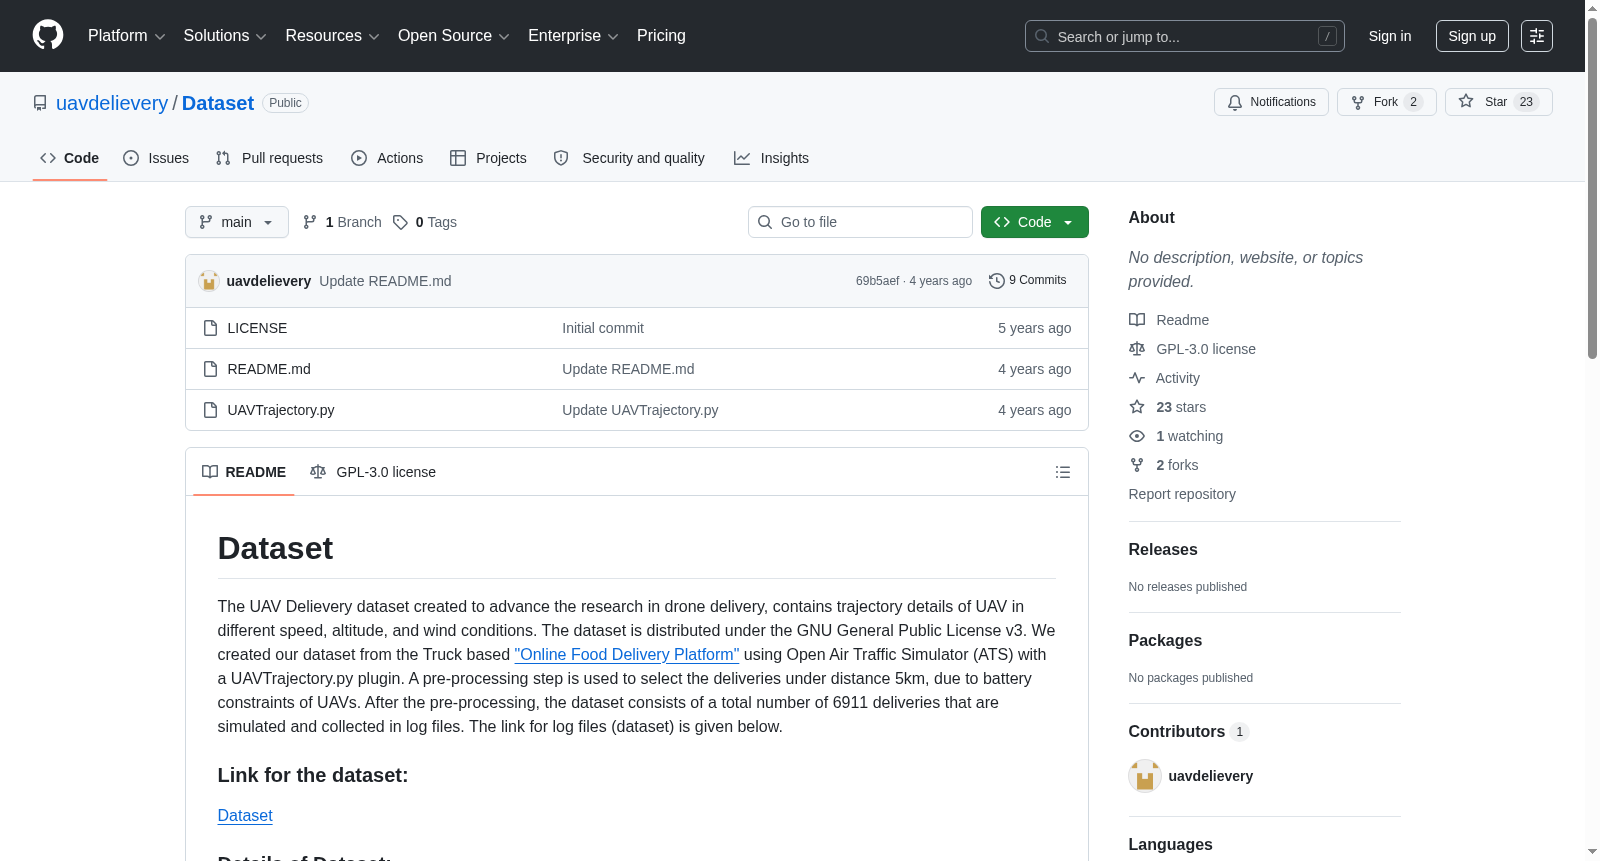Image resolution: width=1600 pixels, height=861 pixels.
Task: Switch to the Actions tab
Action: tap(387, 158)
